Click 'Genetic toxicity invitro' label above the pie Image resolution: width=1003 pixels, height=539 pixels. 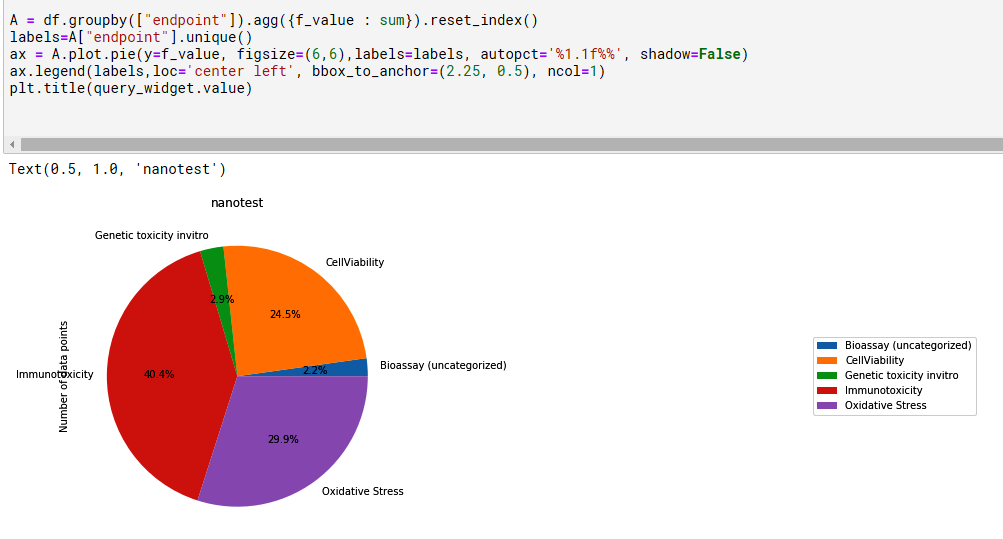(x=151, y=235)
